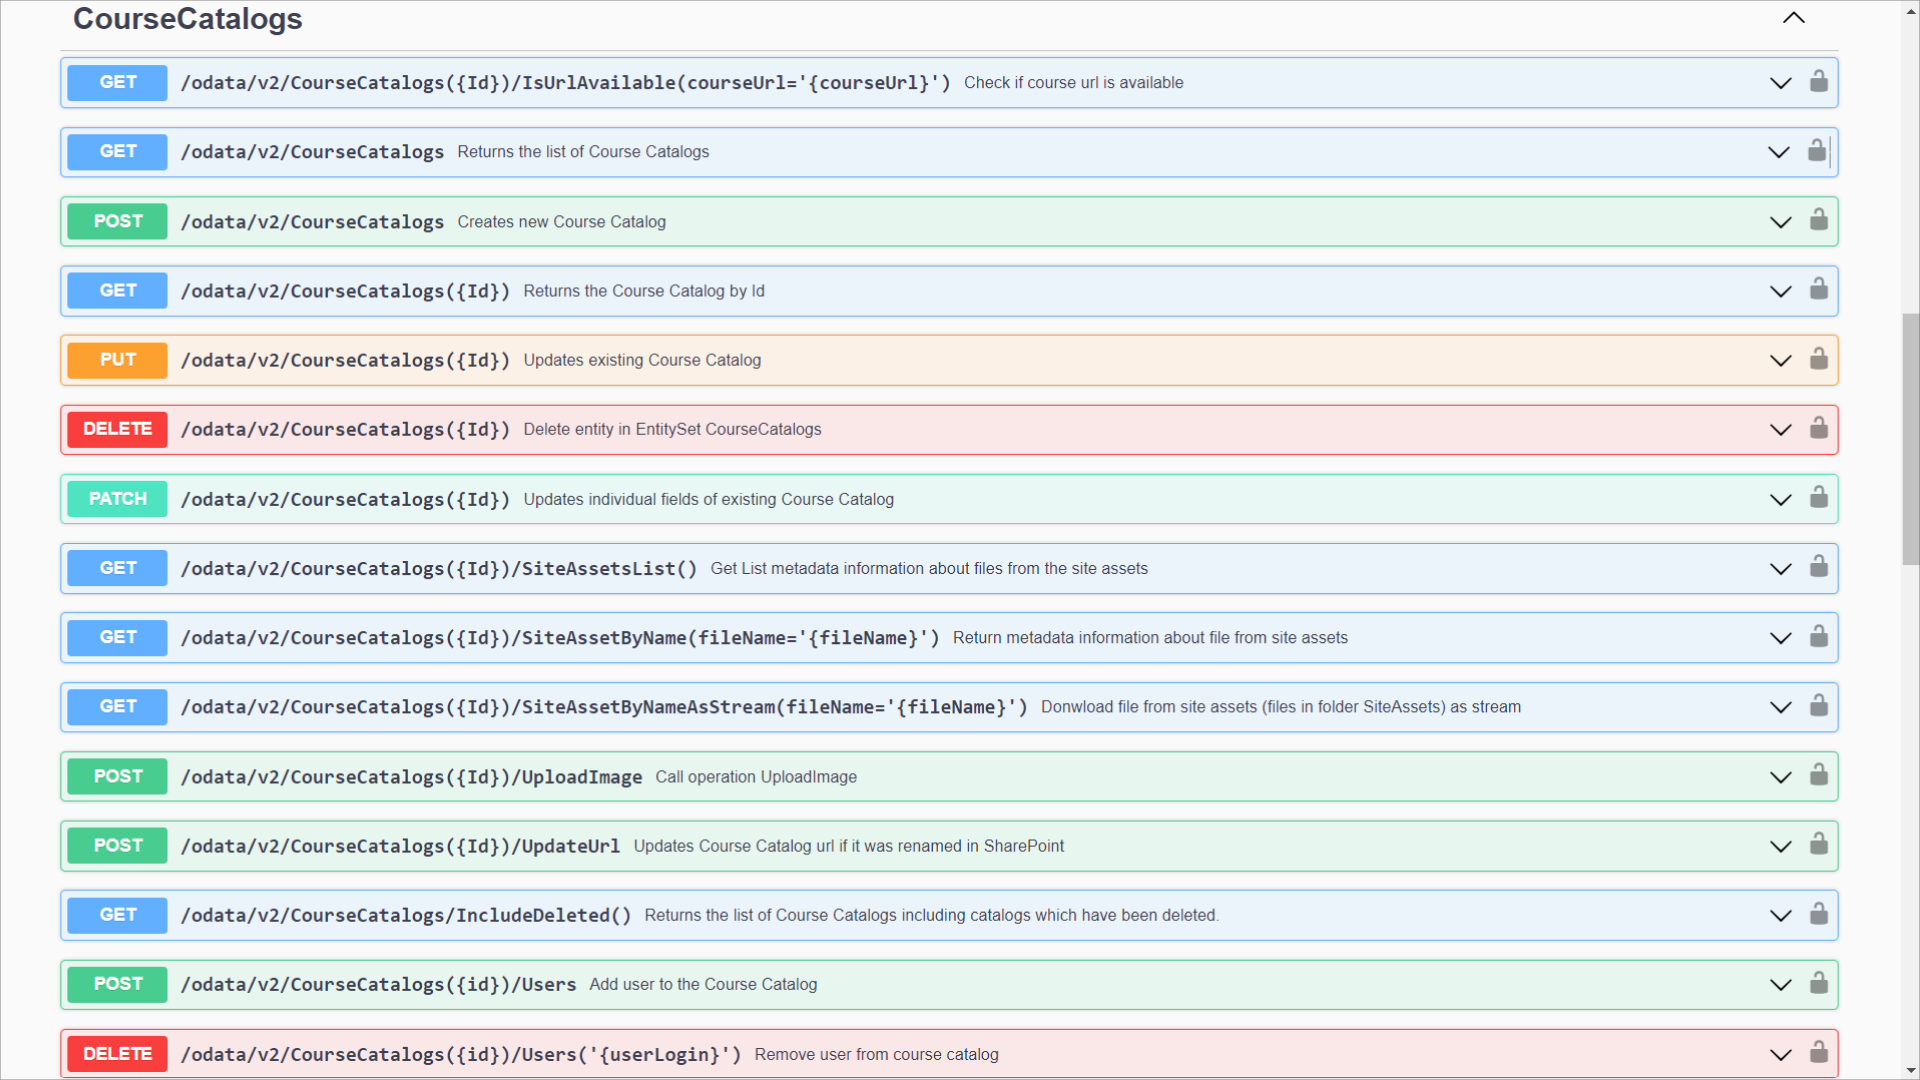Viewport: 1920px width, 1080px height.
Task: Click lock icon on SiteAssetsList endpoint
Action: click(x=1818, y=567)
